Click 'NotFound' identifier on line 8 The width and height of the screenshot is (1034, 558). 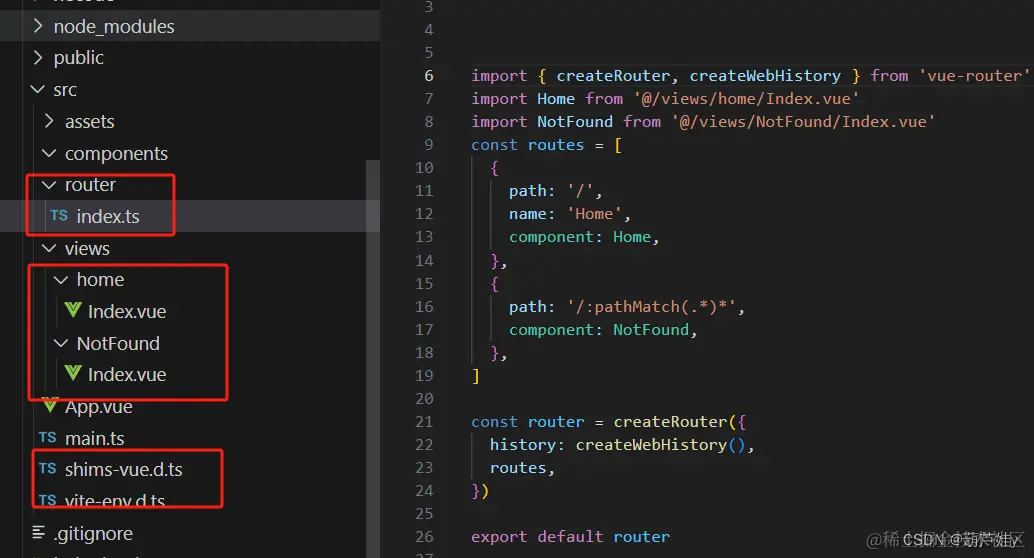(575, 122)
